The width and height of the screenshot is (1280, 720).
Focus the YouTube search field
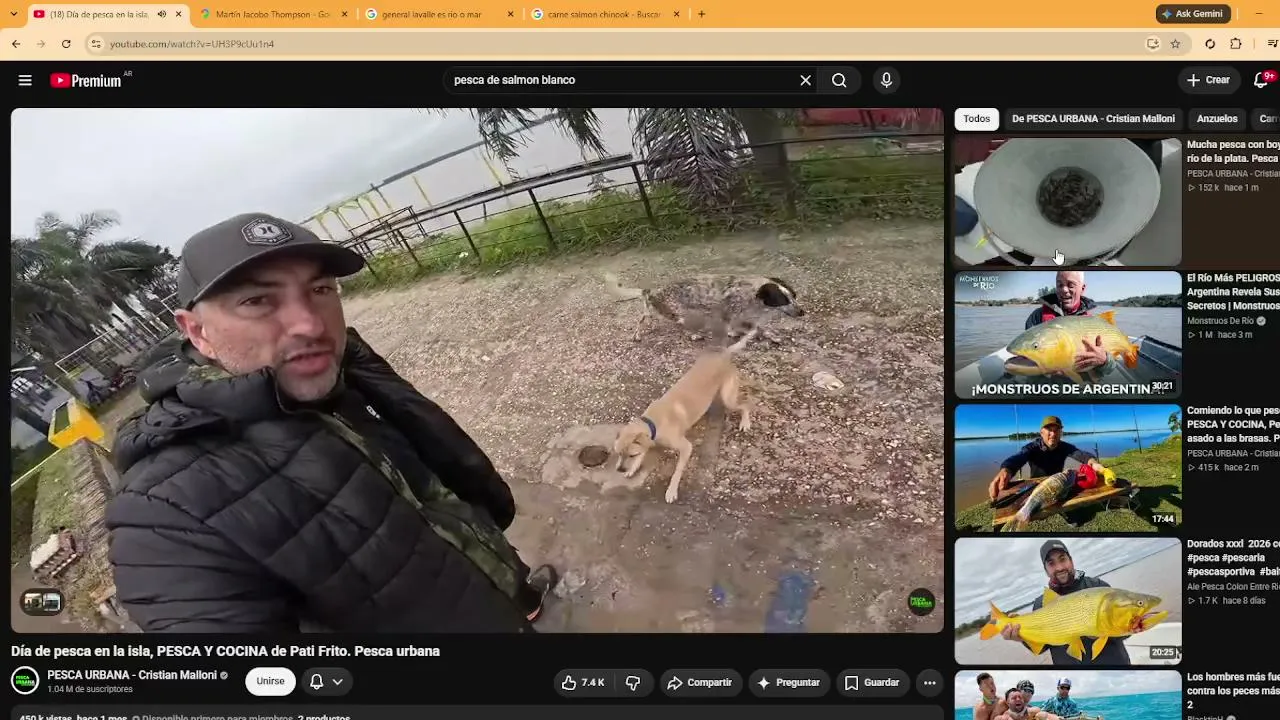pyautogui.click(x=620, y=80)
